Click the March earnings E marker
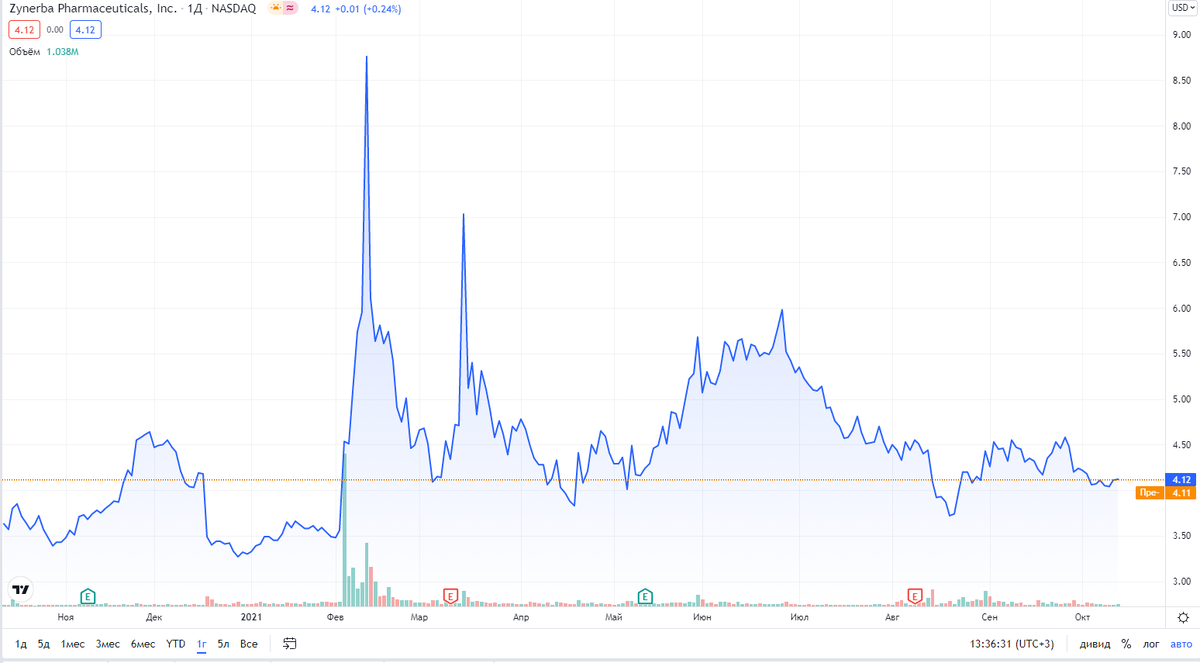Image resolution: width=1200 pixels, height=663 pixels. (x=450, y=597)
